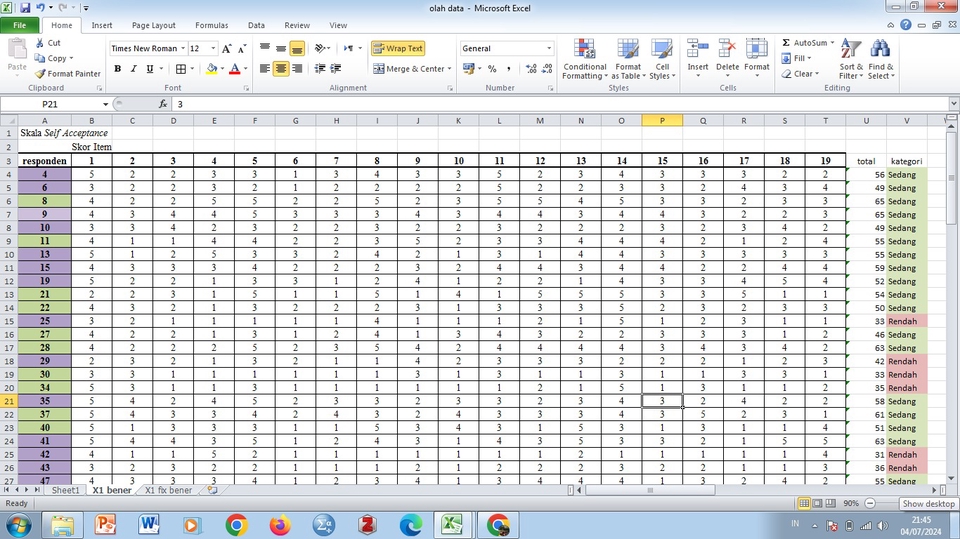
Task: Click the Cut scissors icon
Action: [40, 43]
